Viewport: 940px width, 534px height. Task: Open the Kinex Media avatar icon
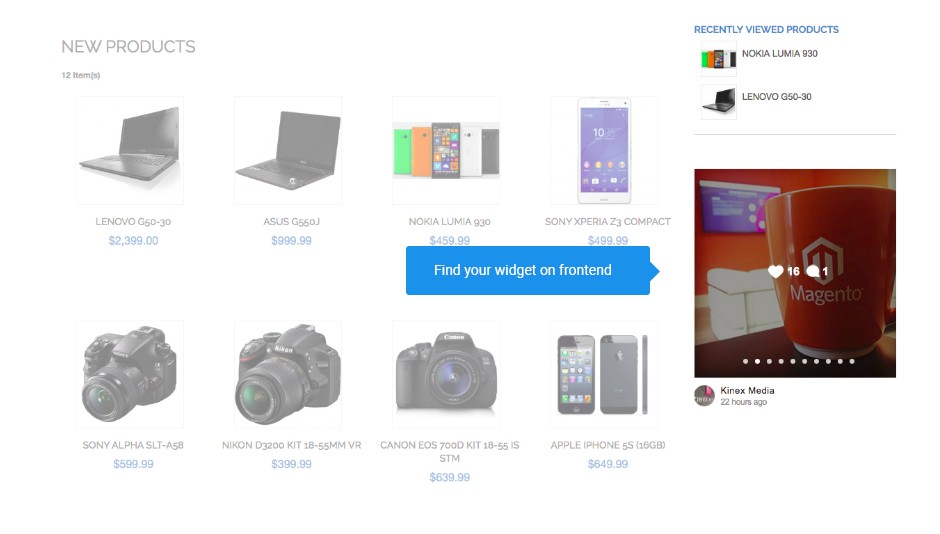pos(704,396)
